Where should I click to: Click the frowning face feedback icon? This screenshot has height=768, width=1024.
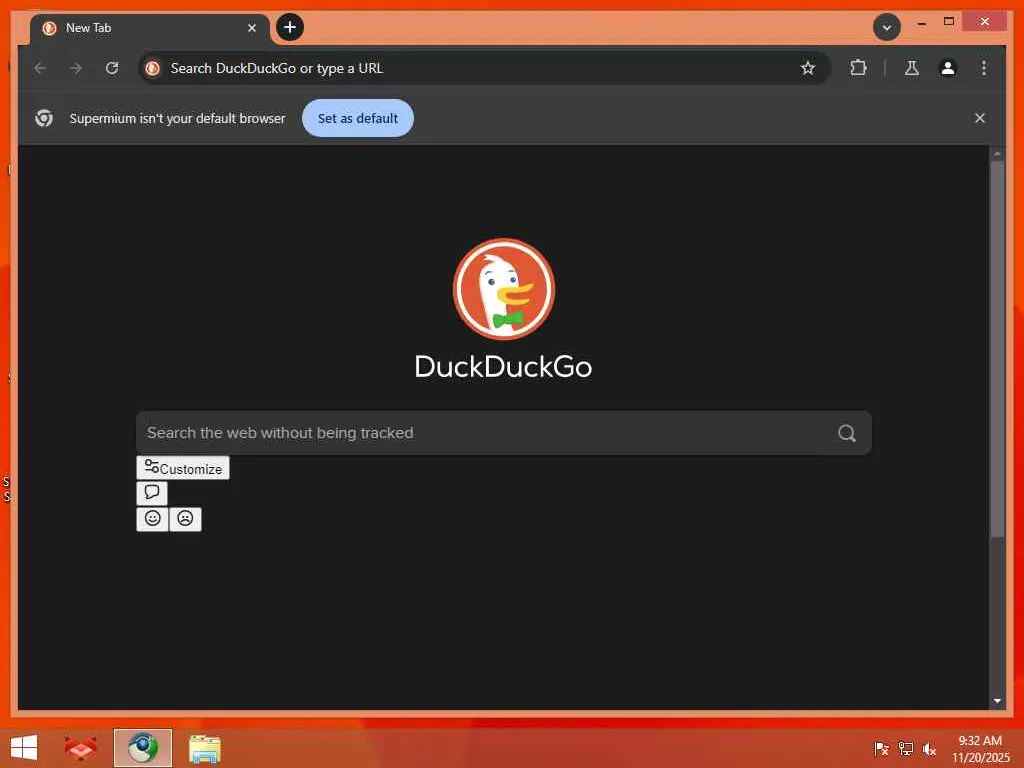[185, 519]
